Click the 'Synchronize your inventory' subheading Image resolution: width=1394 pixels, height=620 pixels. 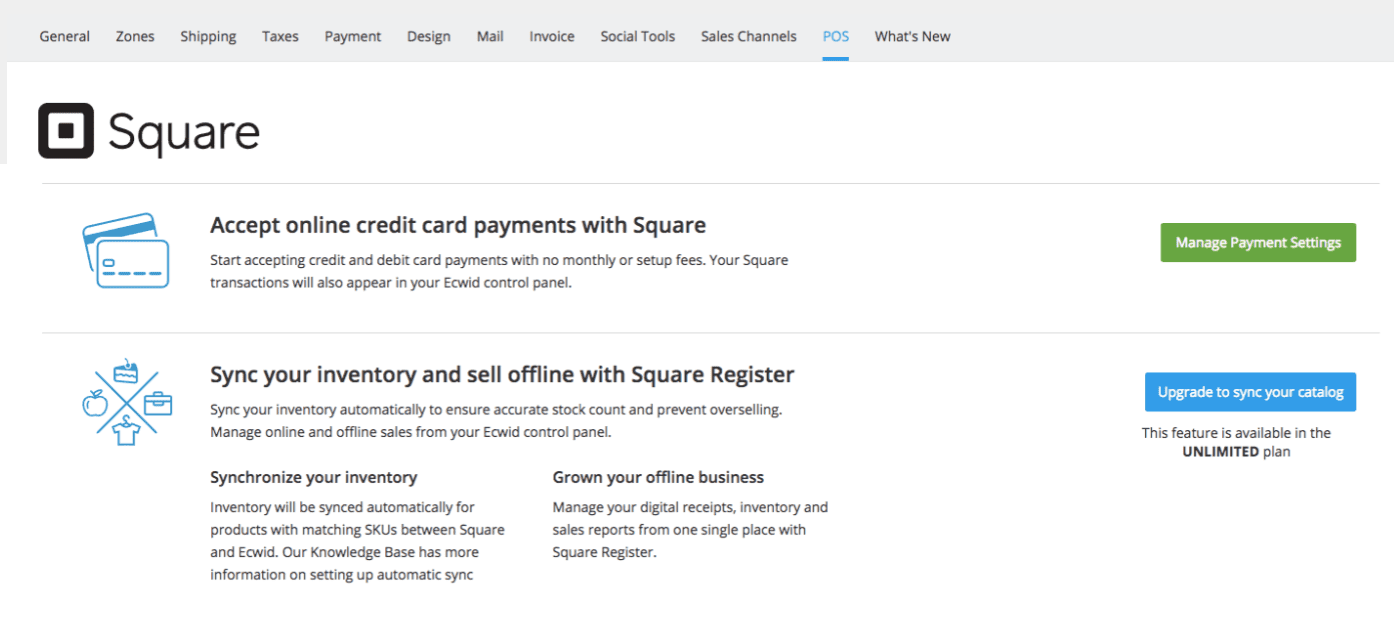(x=314, y=477)
